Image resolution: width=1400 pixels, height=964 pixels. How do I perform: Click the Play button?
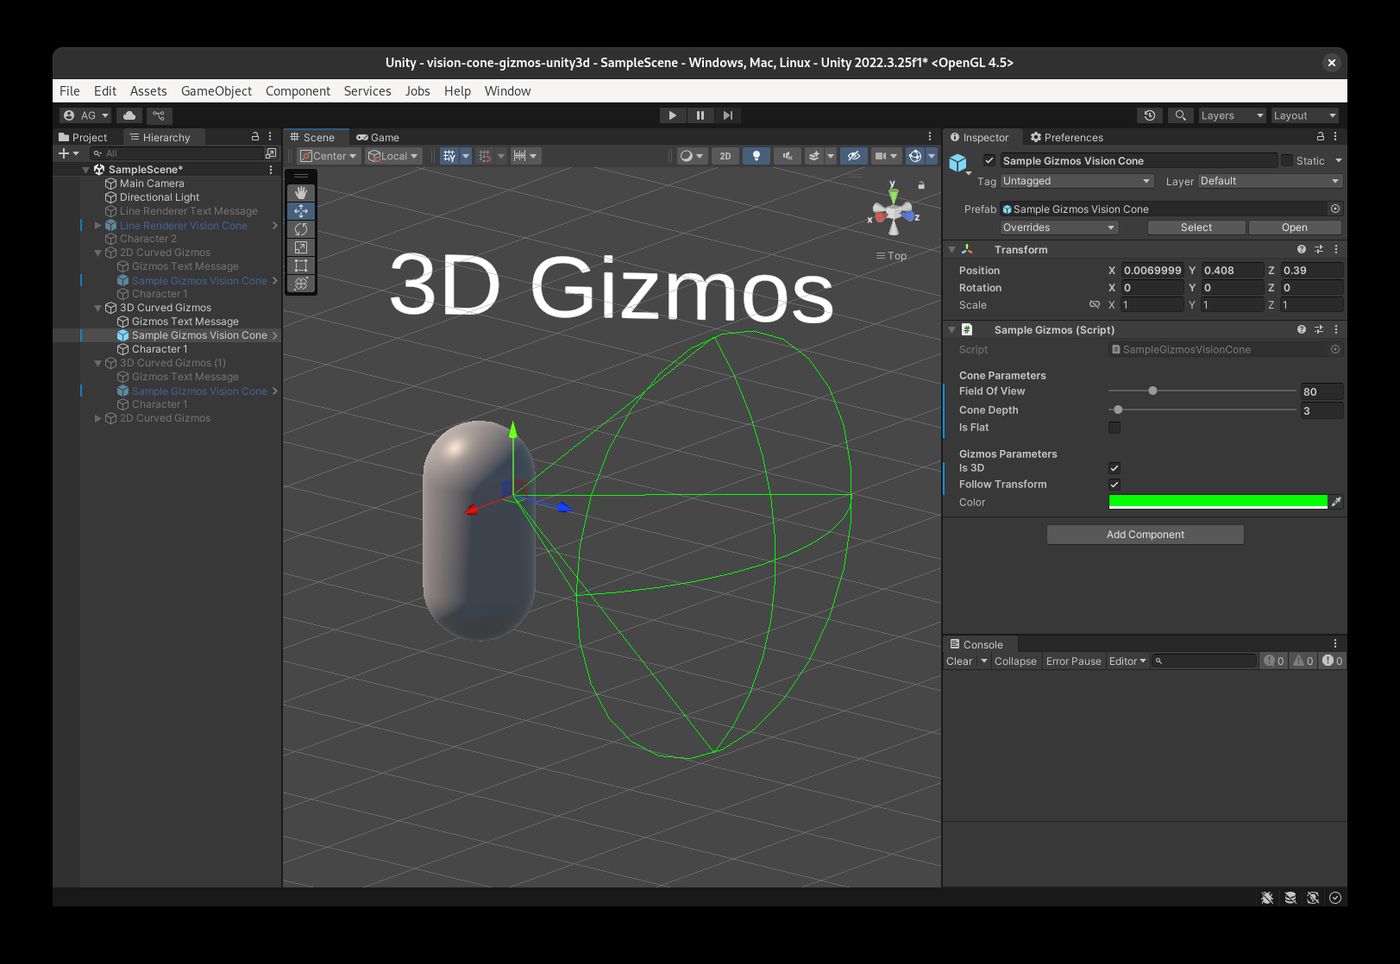pos(672,115)
